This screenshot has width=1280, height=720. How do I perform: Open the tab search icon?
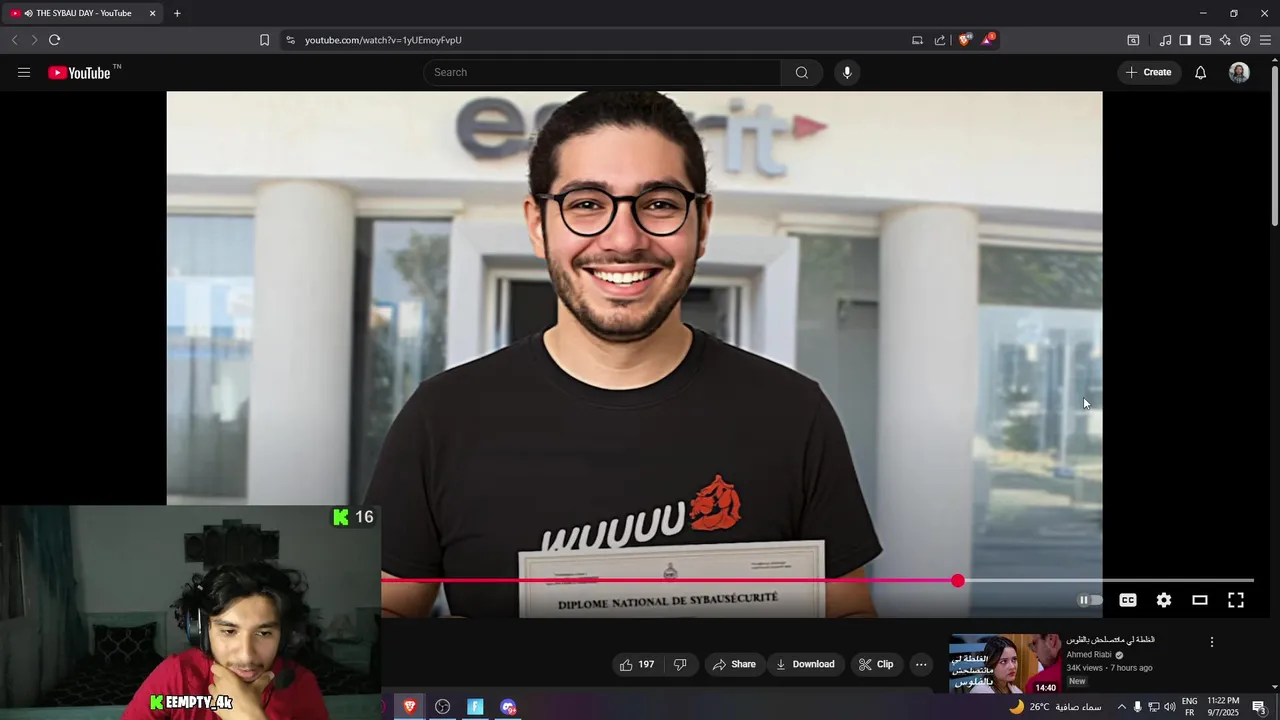tap(1133, 40)
